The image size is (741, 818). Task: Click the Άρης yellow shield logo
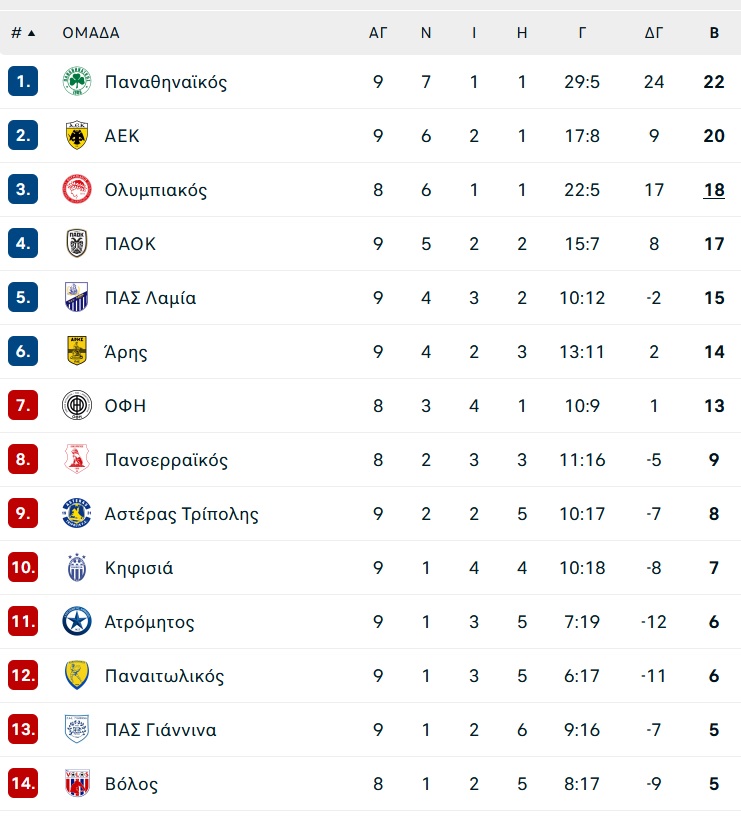point(77,351)
